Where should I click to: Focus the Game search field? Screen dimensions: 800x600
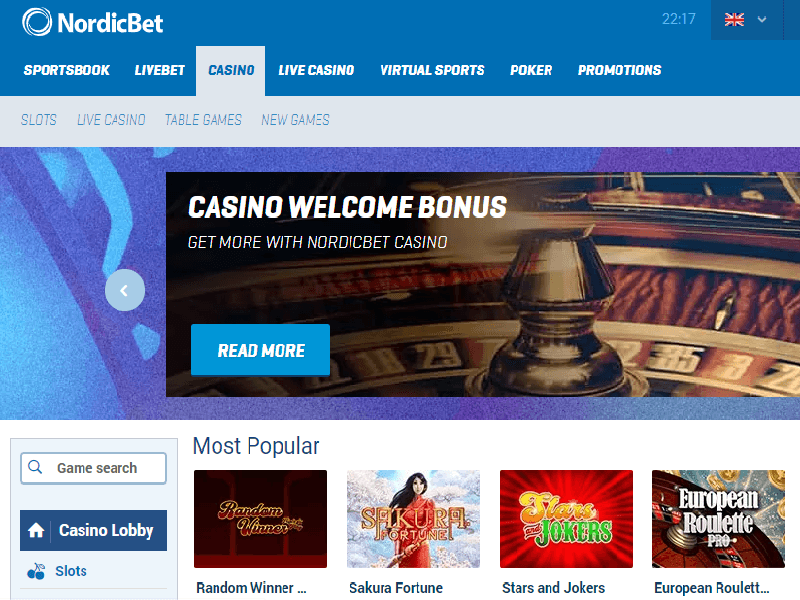pos(93,468)
